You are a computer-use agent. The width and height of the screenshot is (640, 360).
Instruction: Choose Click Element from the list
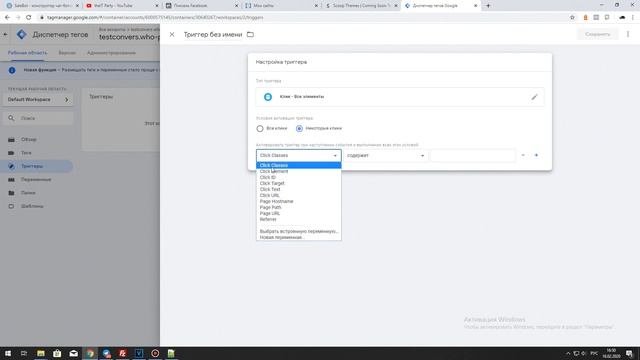[298, 171]
